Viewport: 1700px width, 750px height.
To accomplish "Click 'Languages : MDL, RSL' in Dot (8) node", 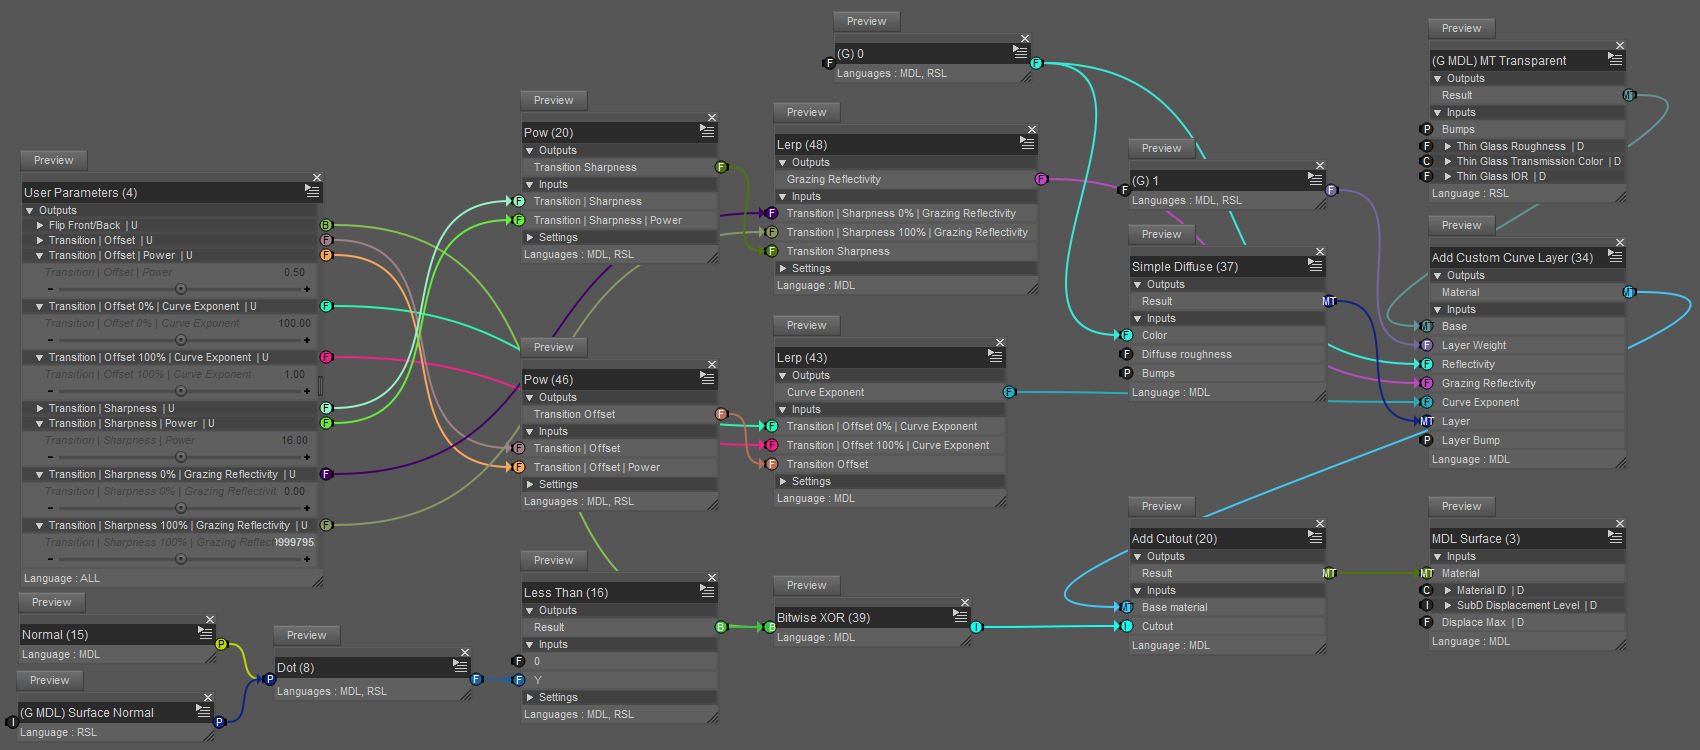I will 332,692.
